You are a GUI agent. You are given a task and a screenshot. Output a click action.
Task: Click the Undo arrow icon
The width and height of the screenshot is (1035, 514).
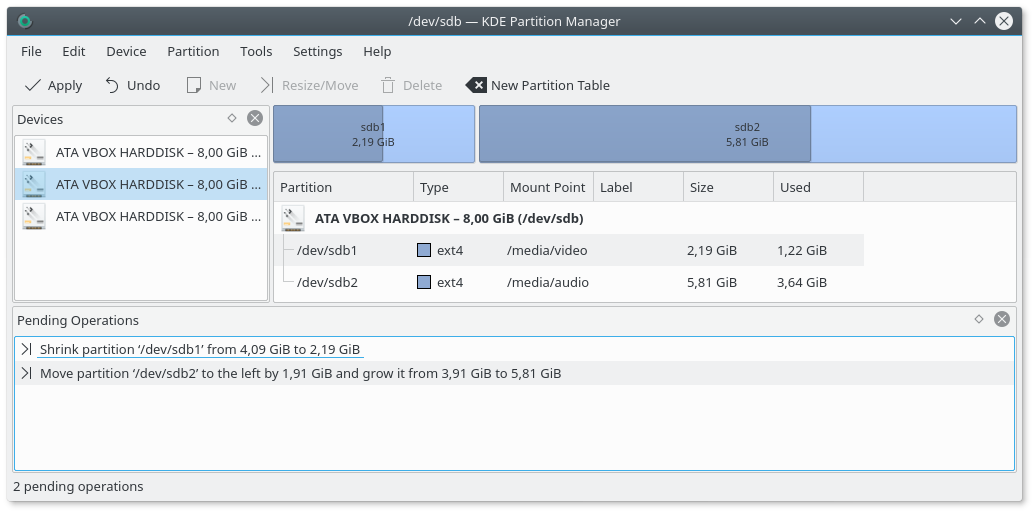[112, 85]
